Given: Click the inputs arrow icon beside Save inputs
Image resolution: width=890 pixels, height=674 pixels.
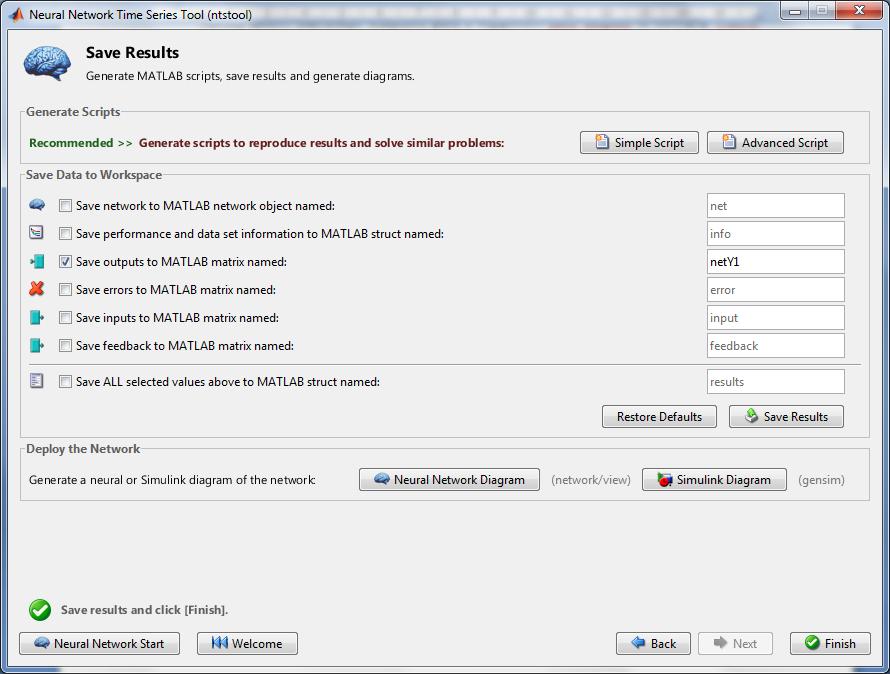Looking at the screenshot, I should pos(37,317).
